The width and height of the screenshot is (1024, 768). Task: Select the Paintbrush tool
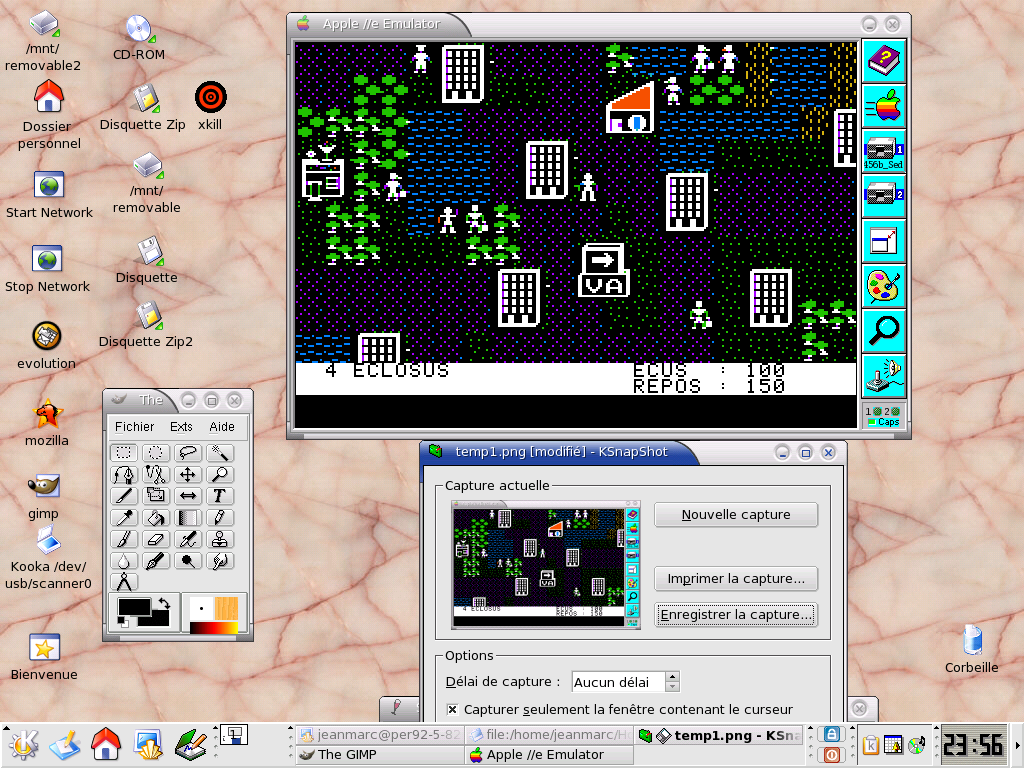click(123, 539)
